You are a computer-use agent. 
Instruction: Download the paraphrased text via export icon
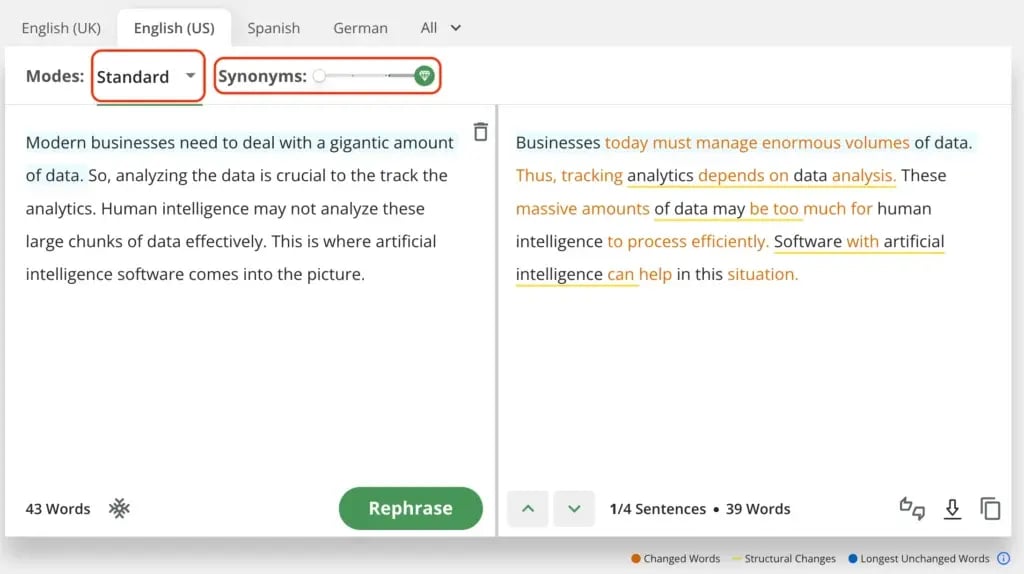(x=952, y=509)
